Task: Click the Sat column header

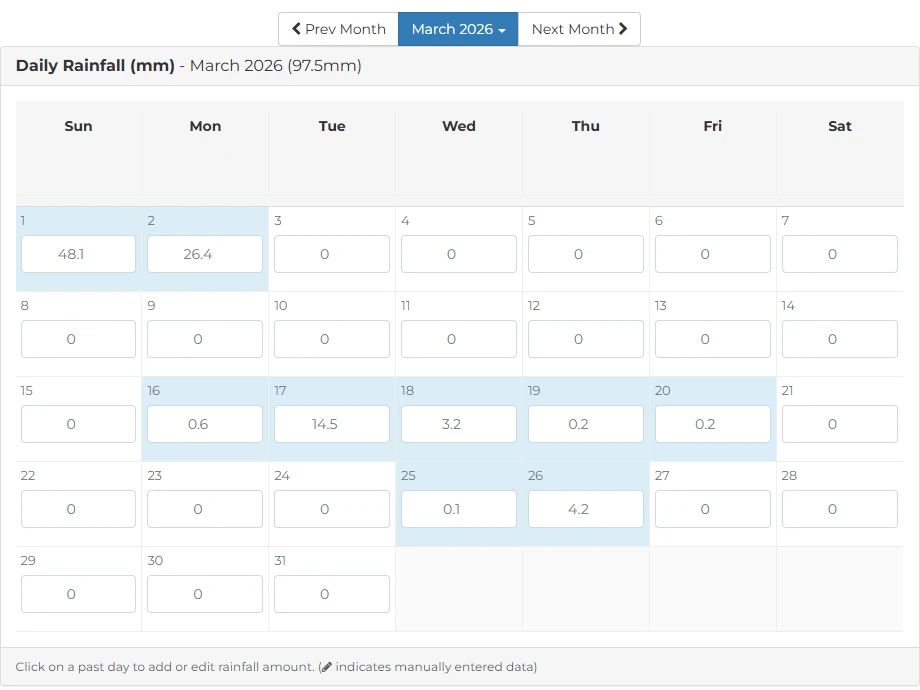Action: click(x=840, y=126)
